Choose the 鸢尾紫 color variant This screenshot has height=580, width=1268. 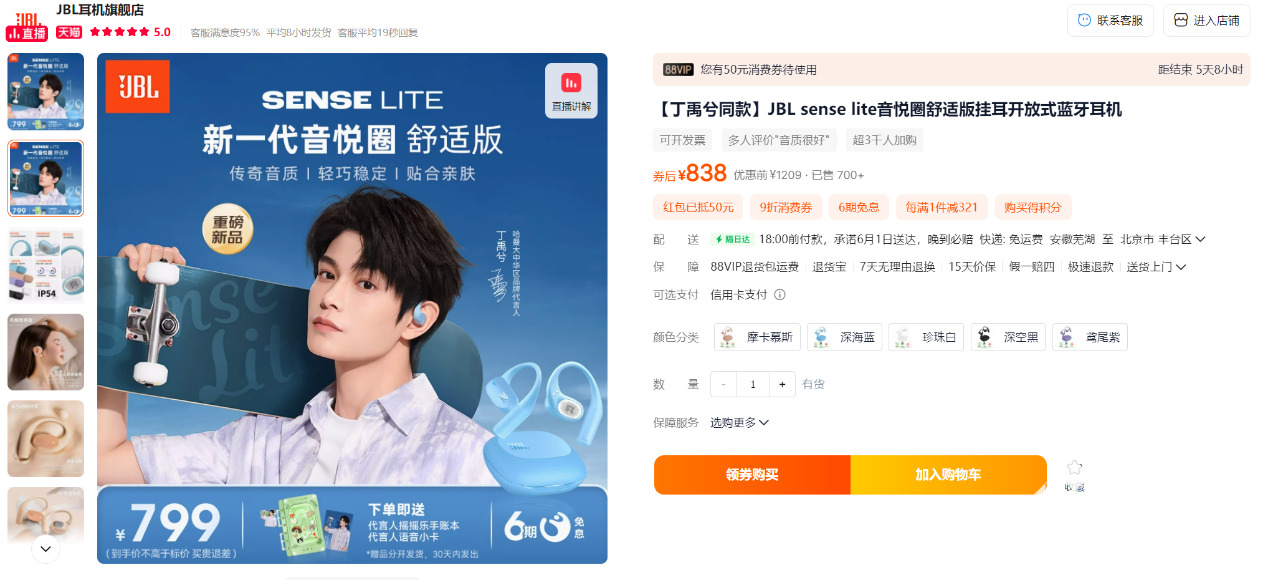tap(1089, 337)
